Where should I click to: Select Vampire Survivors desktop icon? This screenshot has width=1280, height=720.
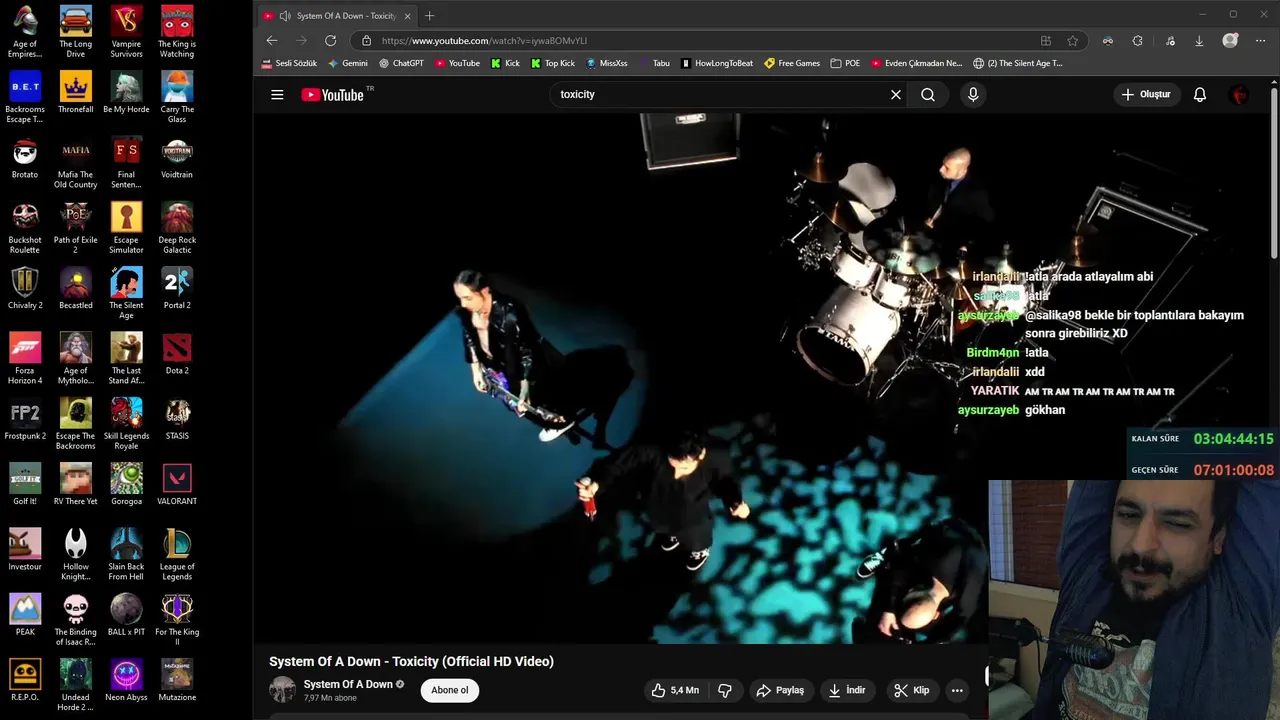point(126,32)
